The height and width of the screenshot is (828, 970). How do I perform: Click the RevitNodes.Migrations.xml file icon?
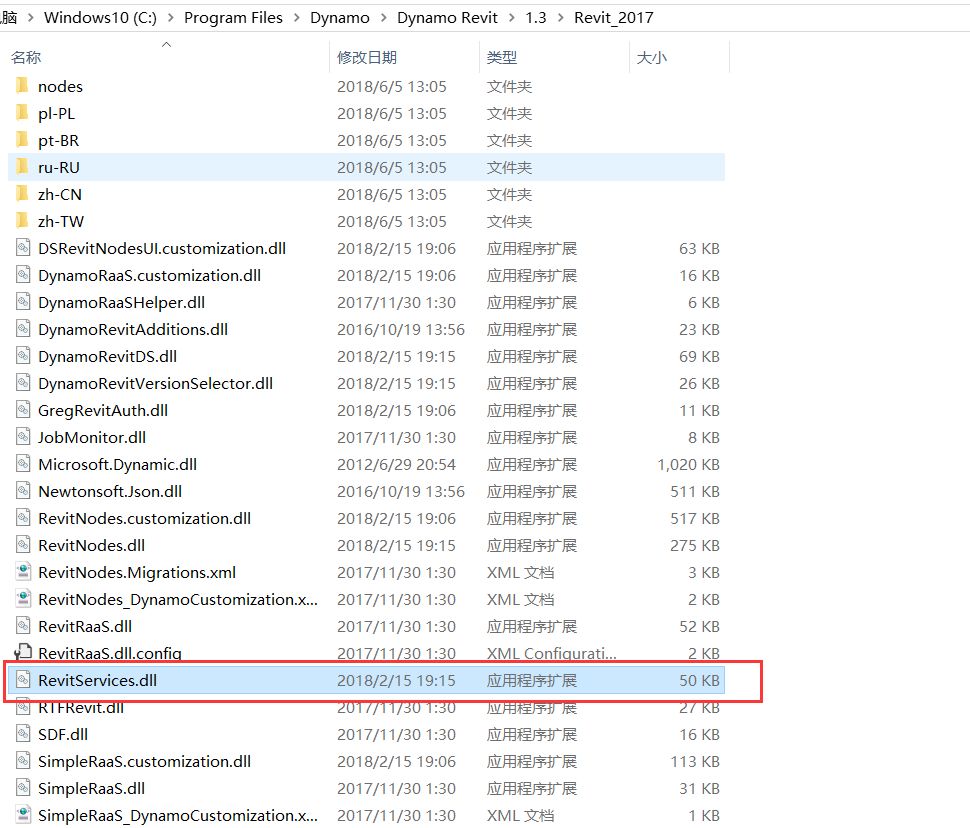[23, 572]
